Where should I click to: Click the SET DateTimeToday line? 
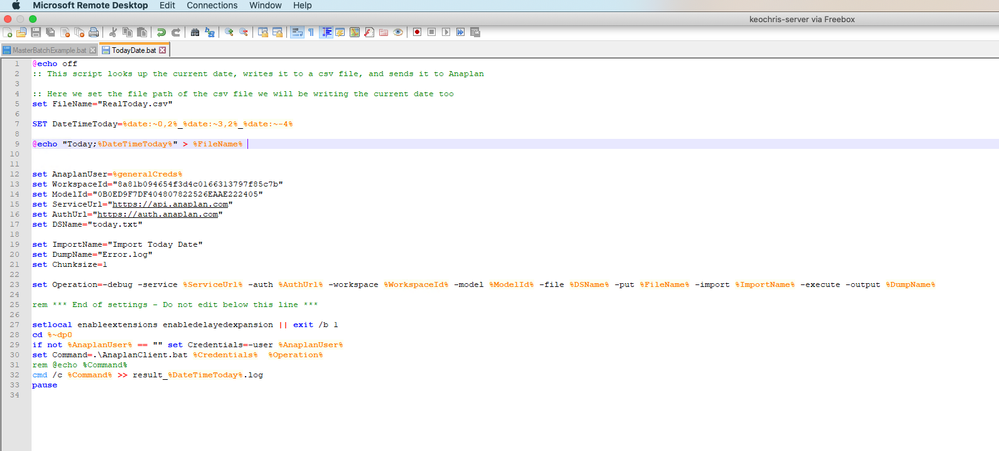162,124
